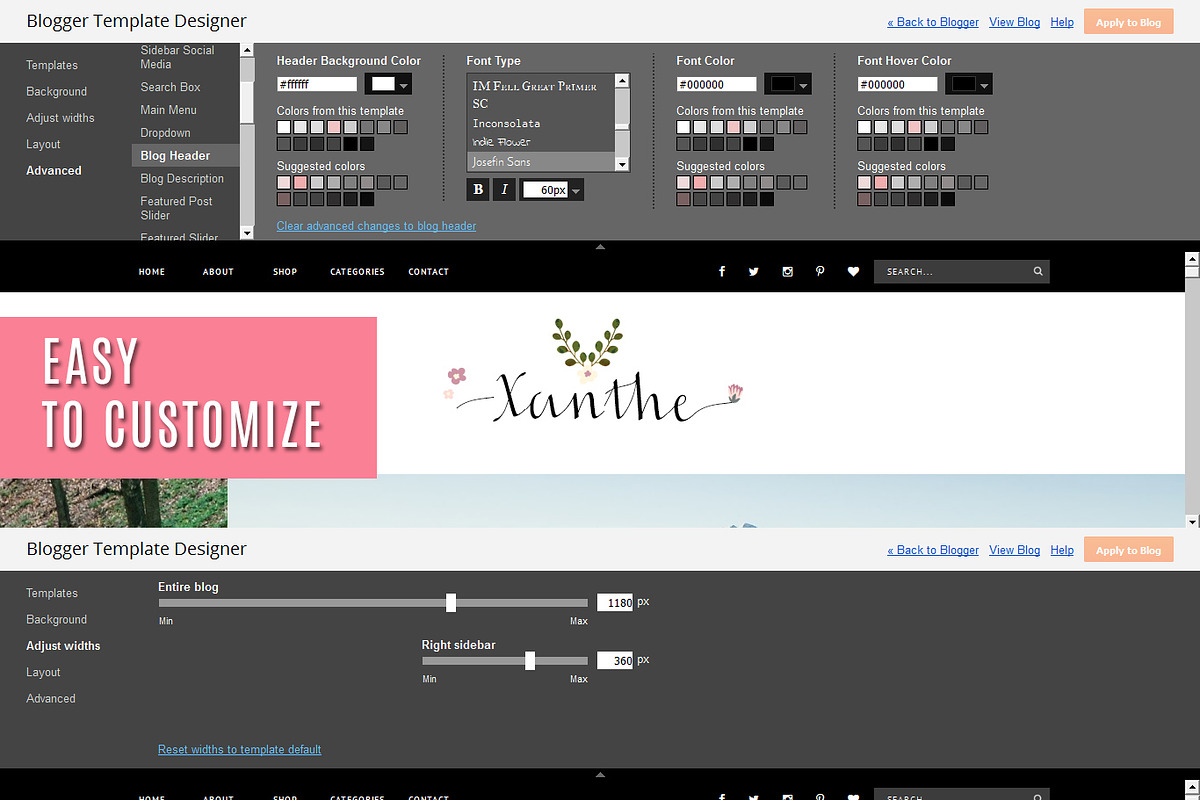Open Header Background Color picker dropdown
1200x800 pixels.
[x=388, y=84]
